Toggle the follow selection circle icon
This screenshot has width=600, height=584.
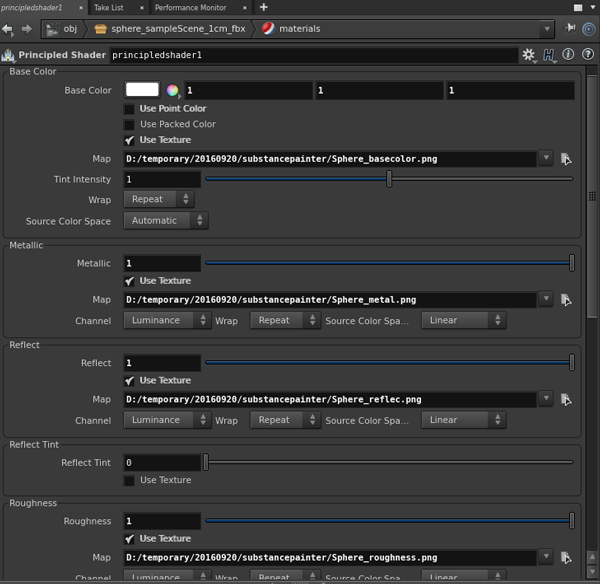tap(589, 29)
